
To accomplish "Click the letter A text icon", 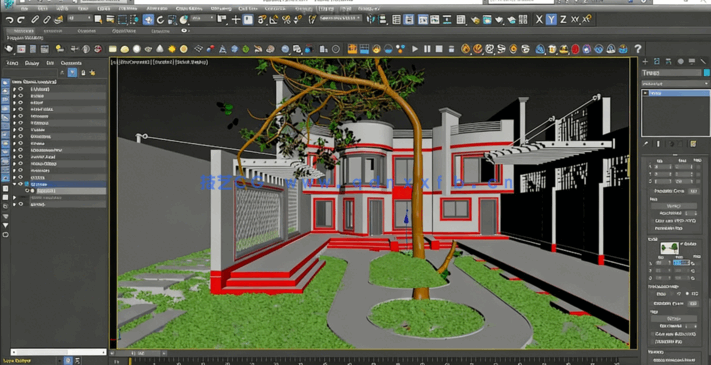I will click(222, 49).
